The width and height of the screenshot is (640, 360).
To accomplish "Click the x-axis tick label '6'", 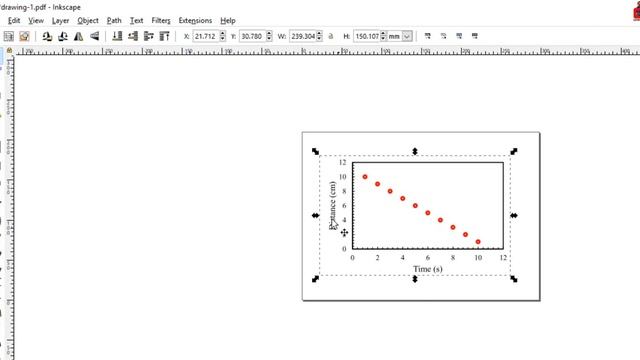I will click(428, 258).
